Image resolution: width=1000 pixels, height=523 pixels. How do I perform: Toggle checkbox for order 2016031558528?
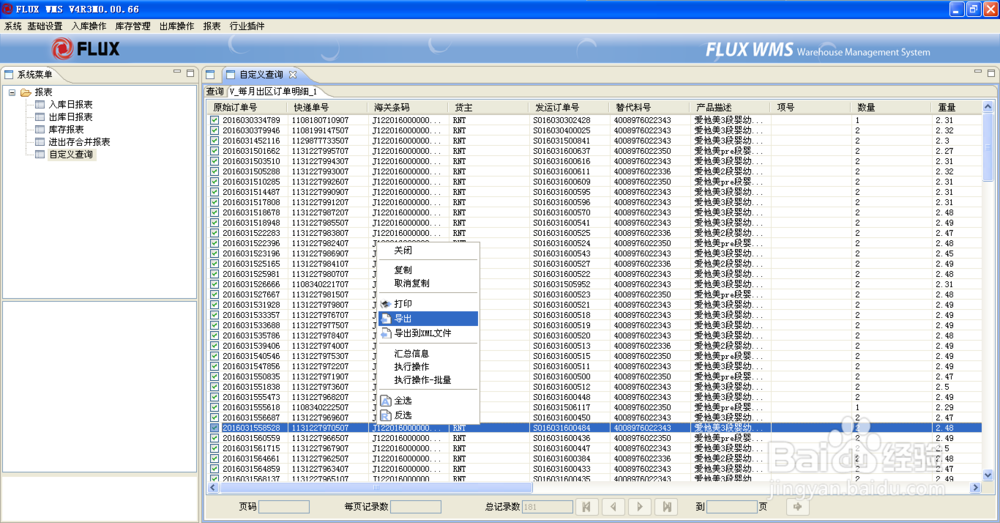[x=214, y=428]
